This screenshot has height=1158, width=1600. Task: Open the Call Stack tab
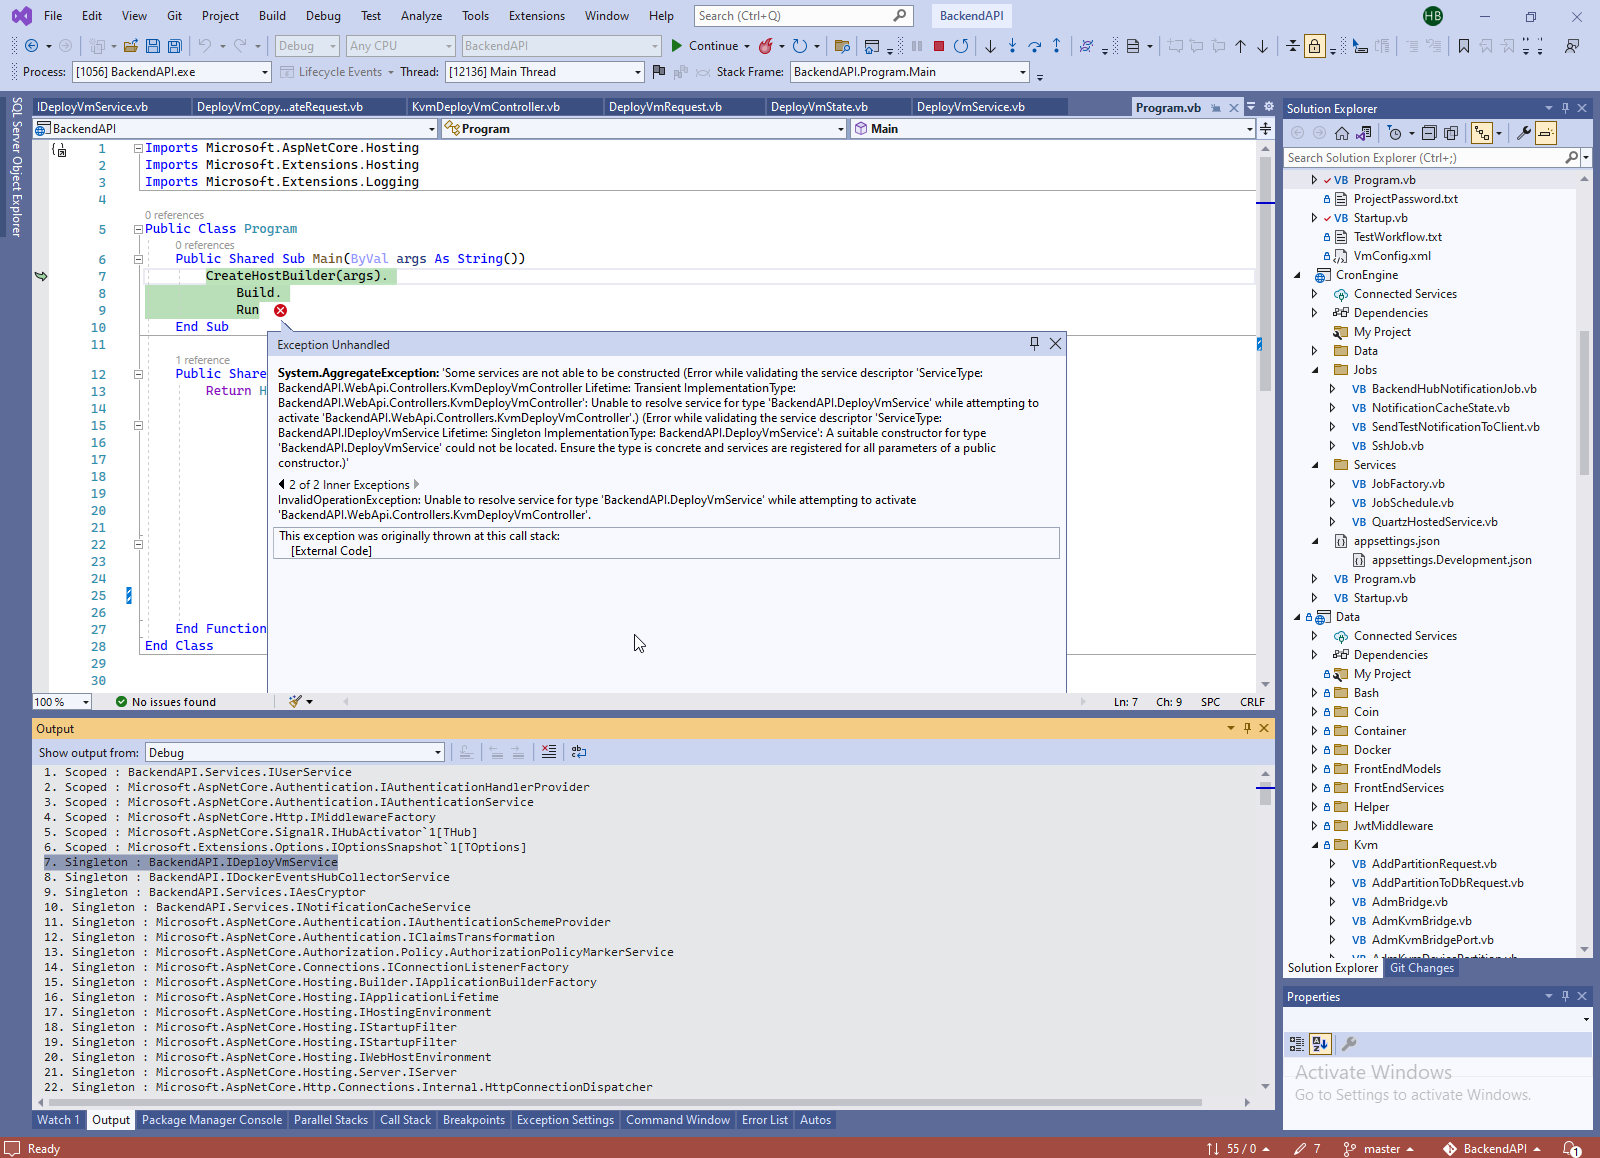[x=405, y=1120]
